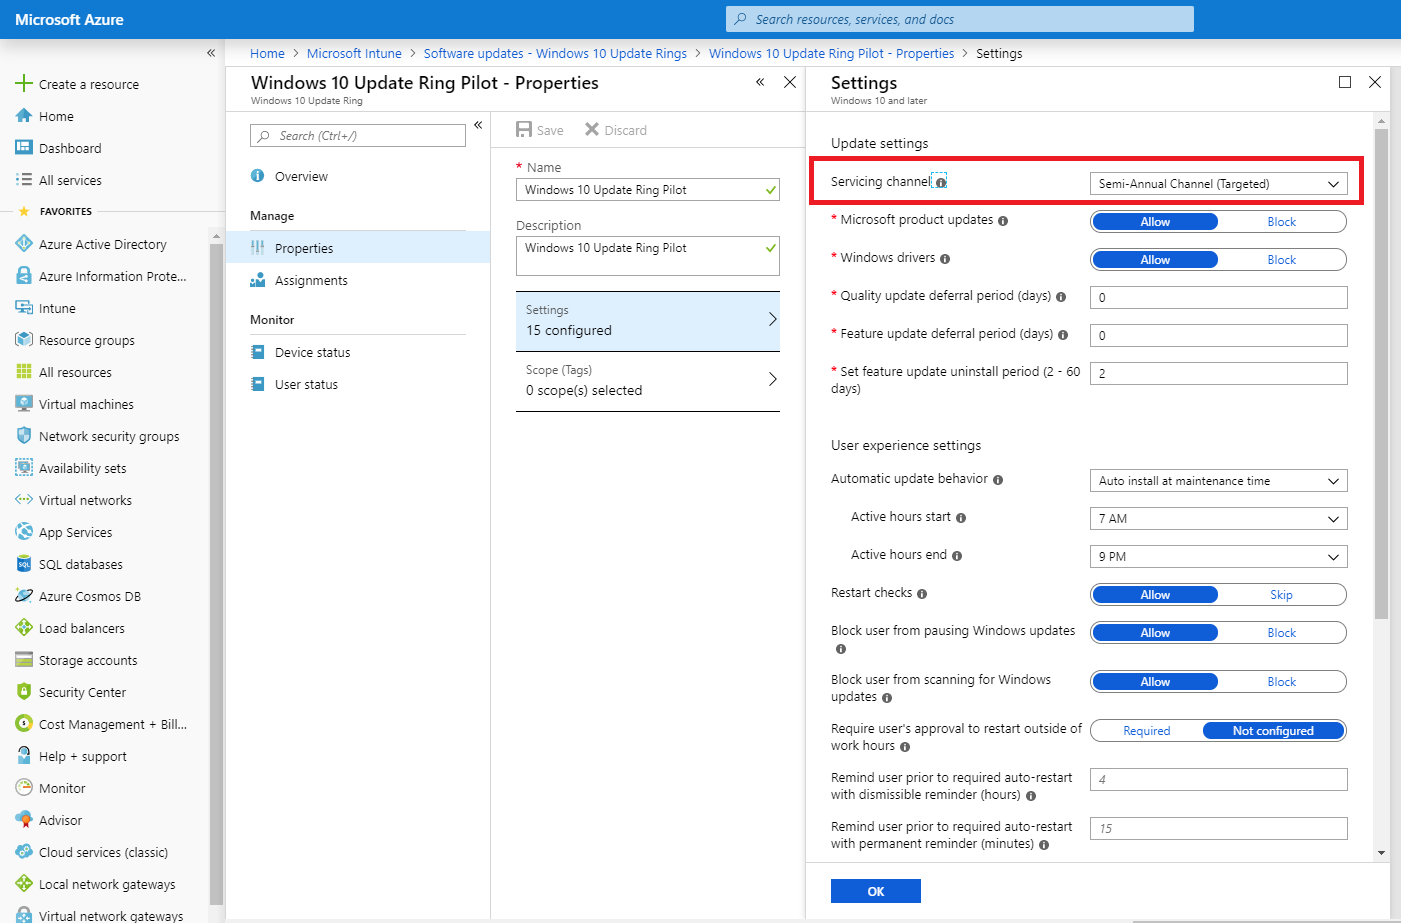This screenshot has height=923, width=1401.
Task: Open Storage accounts icon
Action: 24,660
